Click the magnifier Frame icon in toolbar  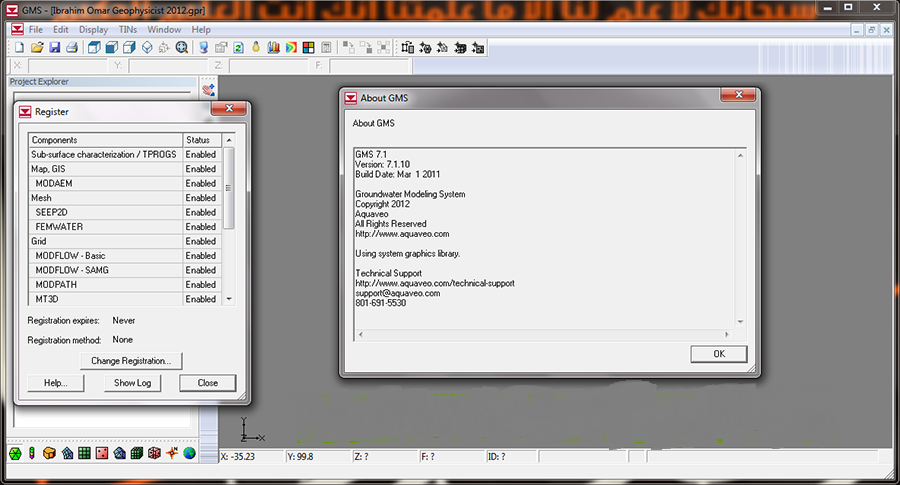[182, 48]
